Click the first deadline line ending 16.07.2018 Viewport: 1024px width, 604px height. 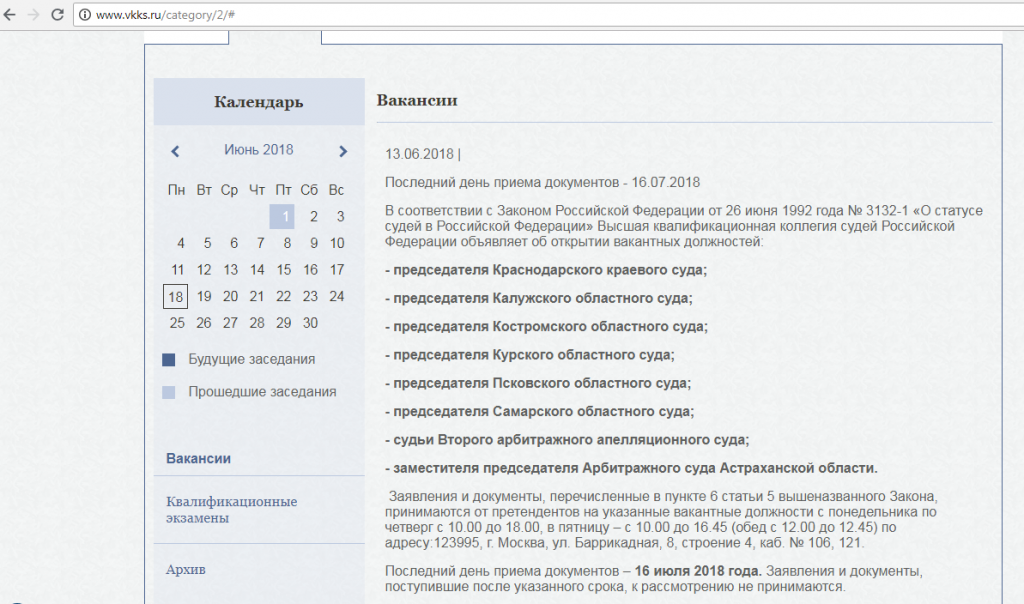coord(542,182)
